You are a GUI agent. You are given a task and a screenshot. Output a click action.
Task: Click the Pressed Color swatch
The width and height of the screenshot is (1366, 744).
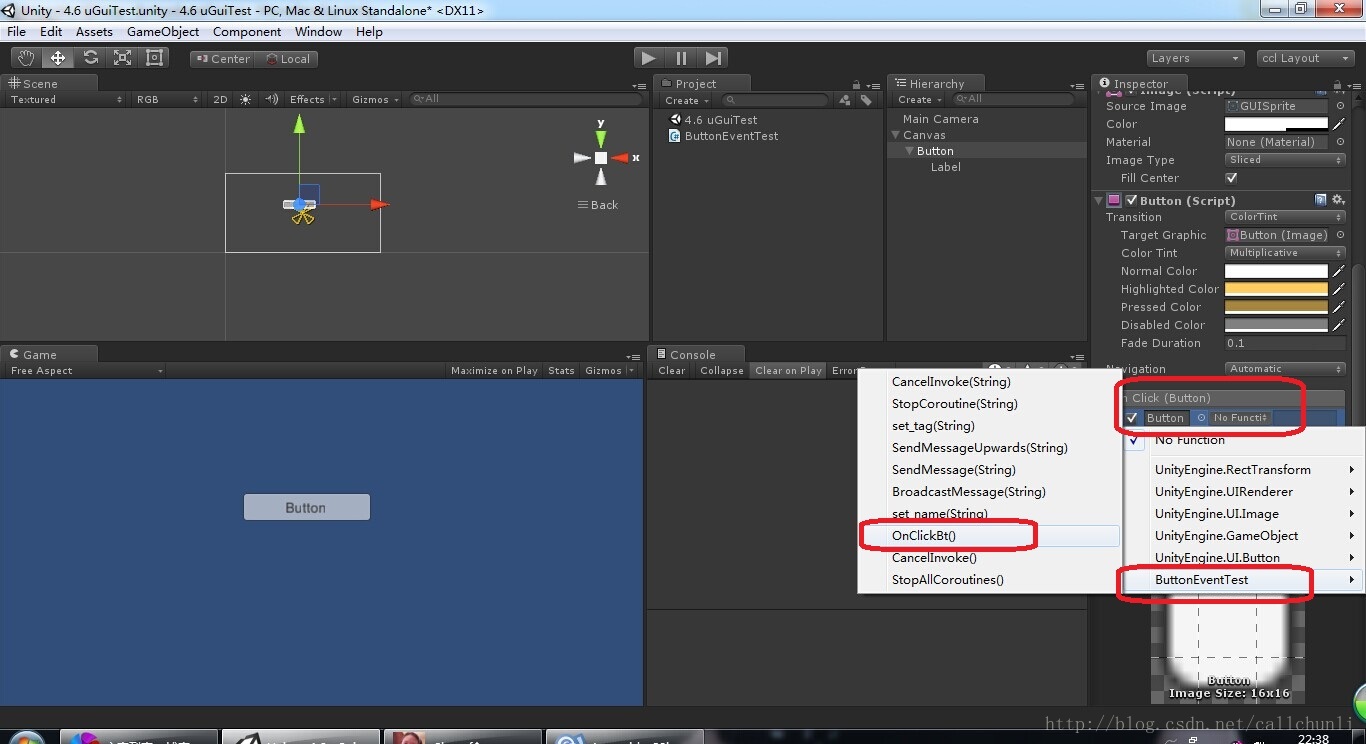point(1276,307)
